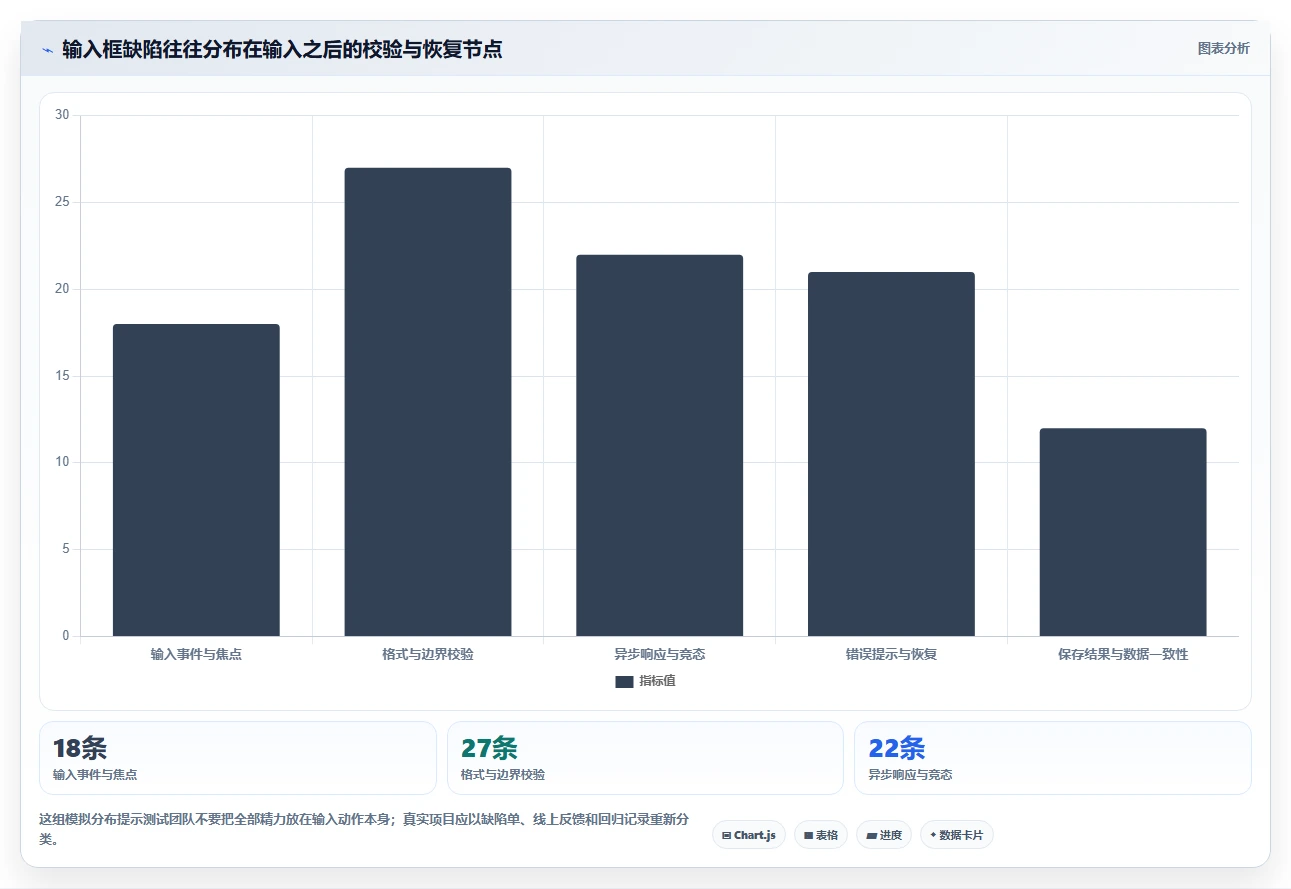
Task: Click the chart title 输入框缺陷往往分布… heading
Action: pos(282,49)
